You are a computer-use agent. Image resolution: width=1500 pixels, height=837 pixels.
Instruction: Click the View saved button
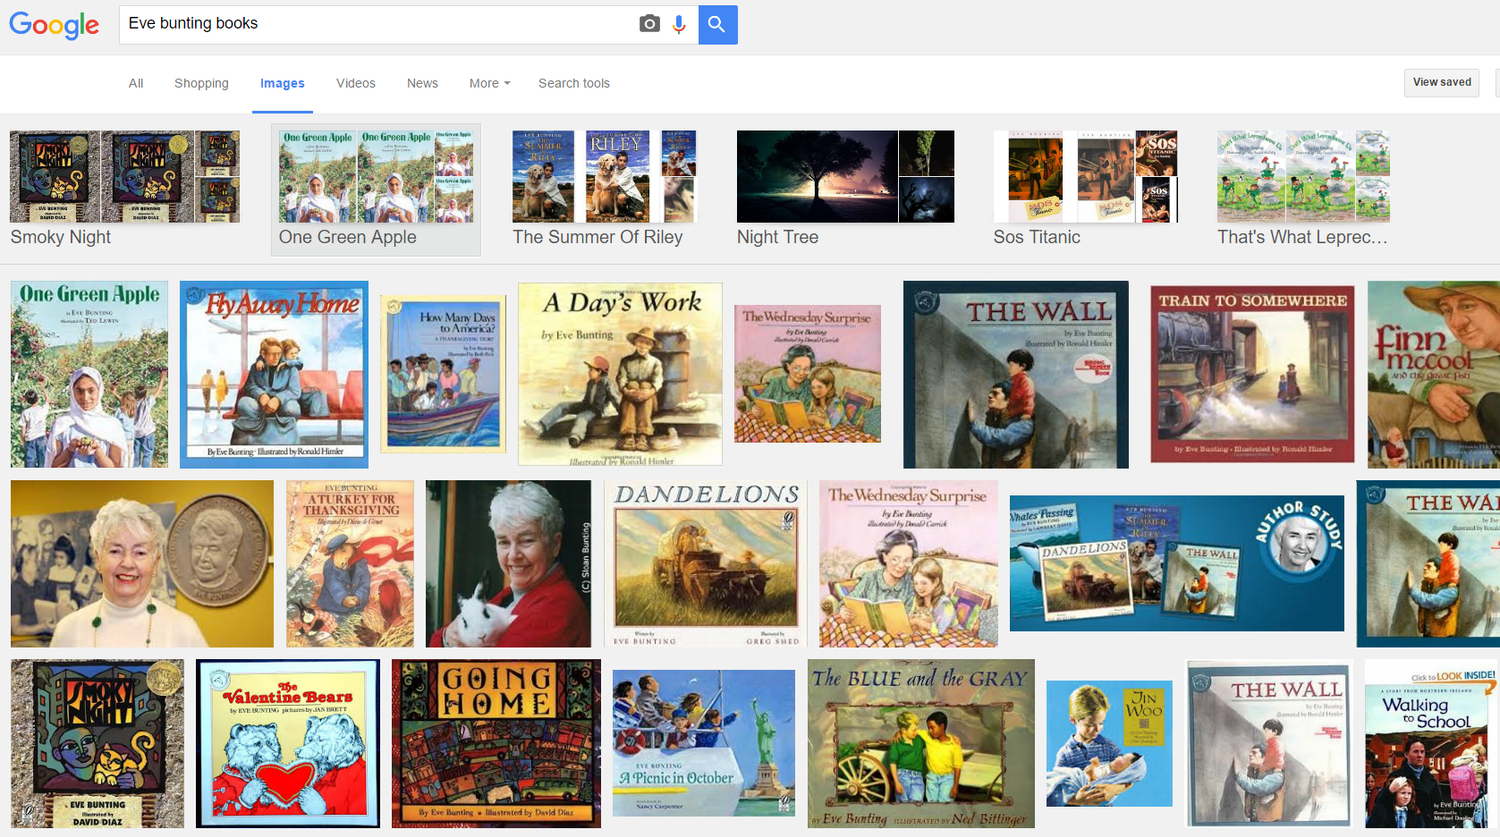1441,82
